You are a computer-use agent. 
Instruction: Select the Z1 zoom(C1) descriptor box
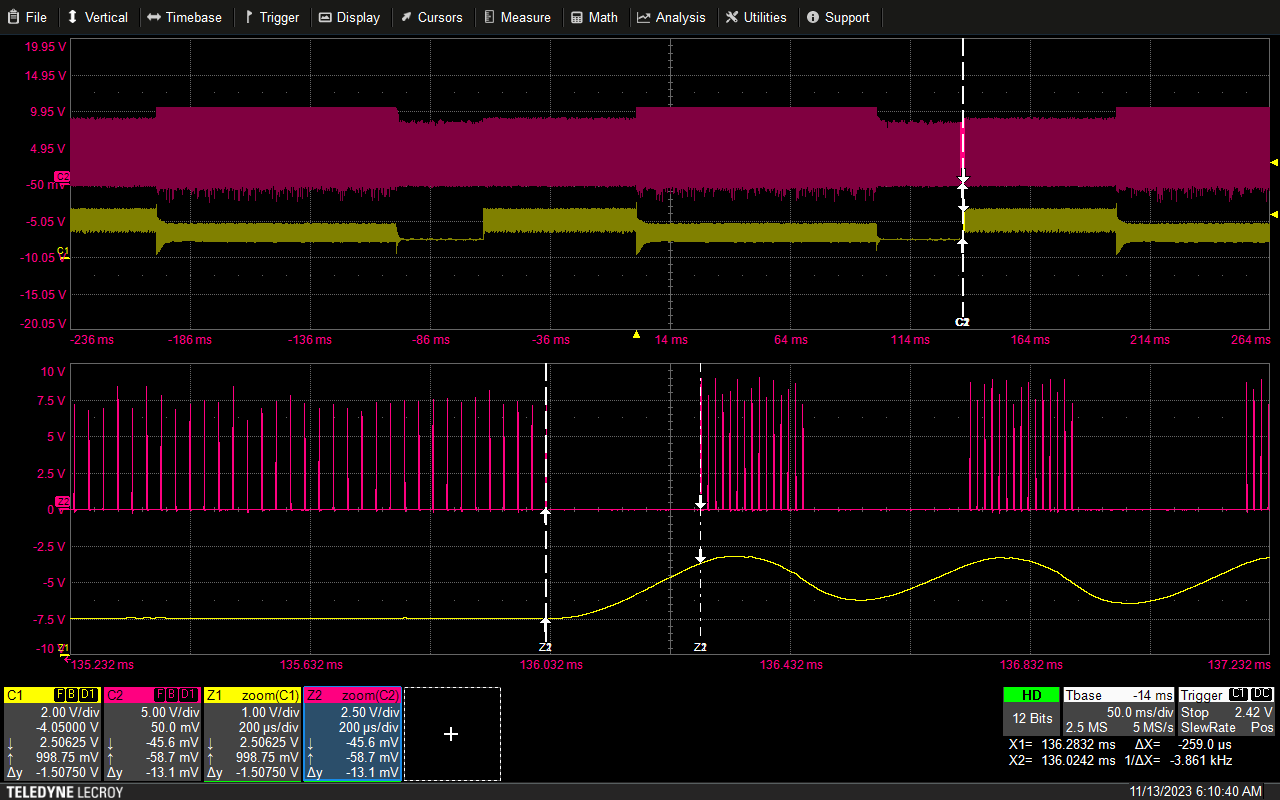tap(252, 733)
